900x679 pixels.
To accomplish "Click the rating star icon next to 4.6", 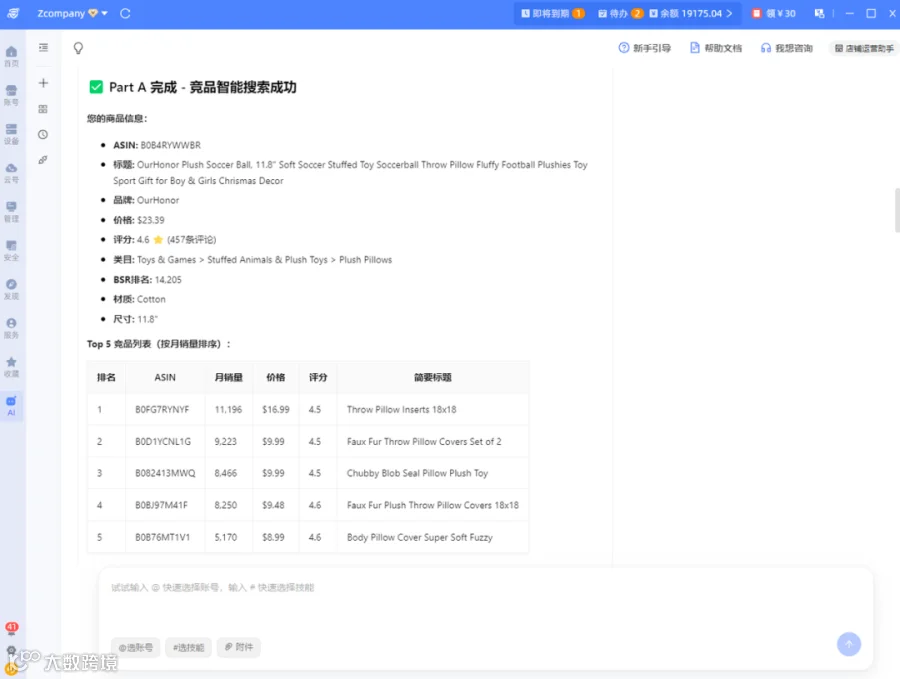I will click(158, 239).
